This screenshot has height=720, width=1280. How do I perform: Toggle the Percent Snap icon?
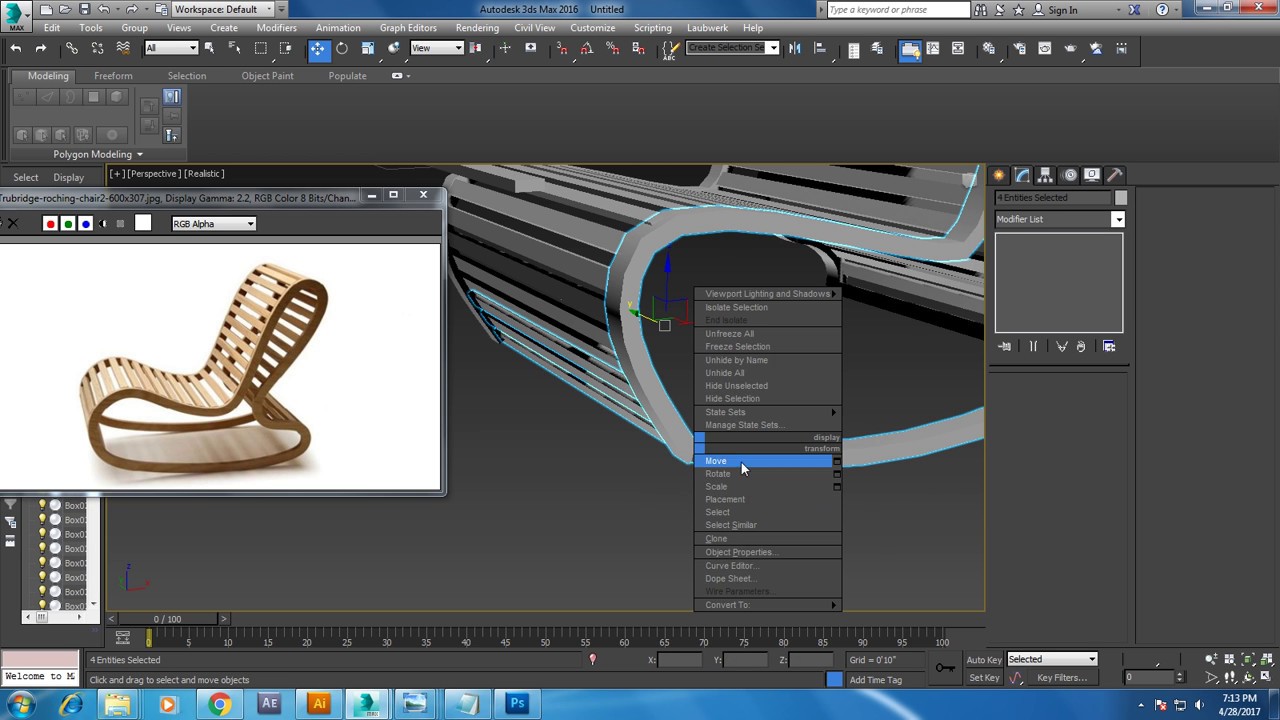(x=613, y=49)
